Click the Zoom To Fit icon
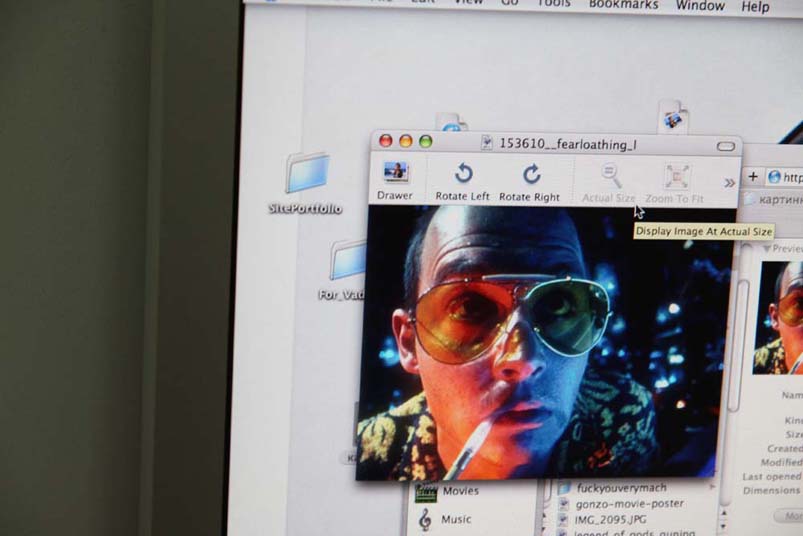The image size is (803, 536). point(677,177)
